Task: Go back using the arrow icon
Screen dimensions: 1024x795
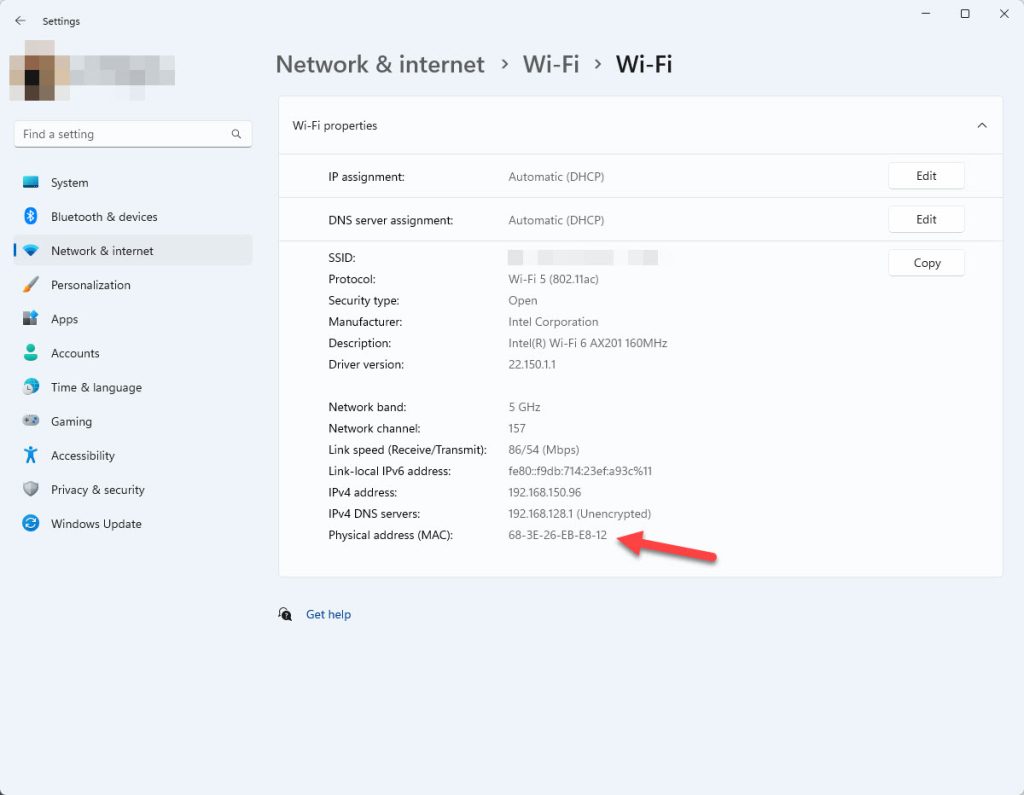Action: click(x=20, y=20)
